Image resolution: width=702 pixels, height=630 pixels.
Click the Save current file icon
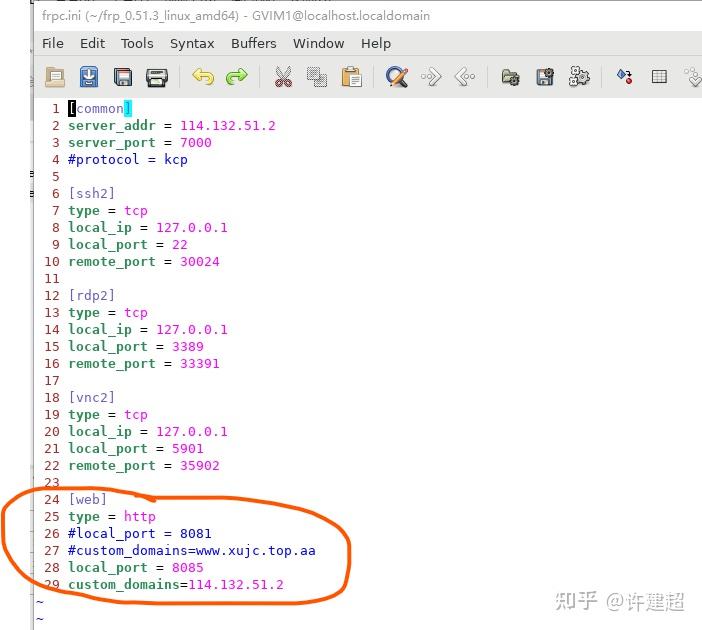[89, 77]
